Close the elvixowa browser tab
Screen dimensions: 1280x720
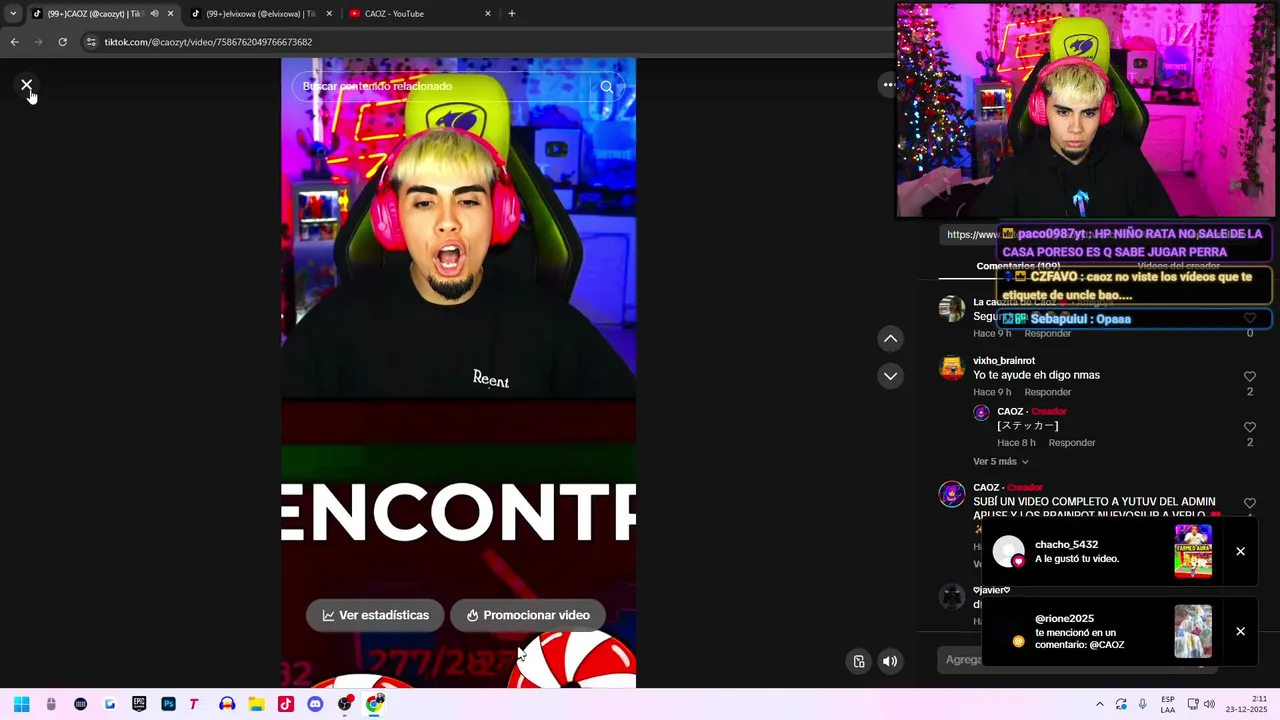tap(329, 13)
